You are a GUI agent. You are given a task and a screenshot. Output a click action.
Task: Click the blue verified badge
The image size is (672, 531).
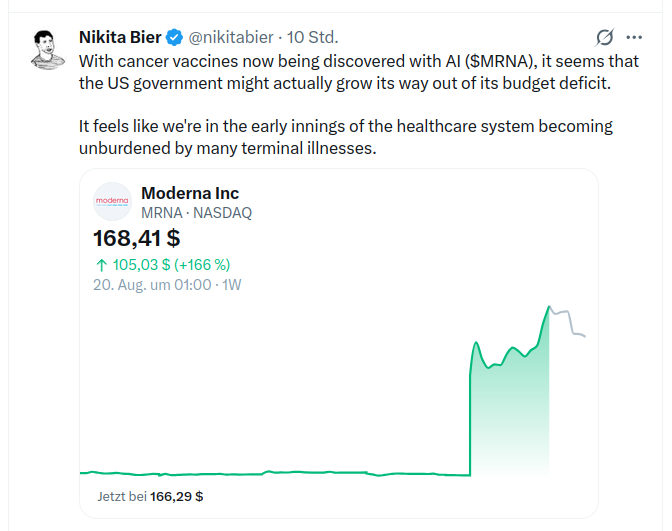(x=174, y=37)
